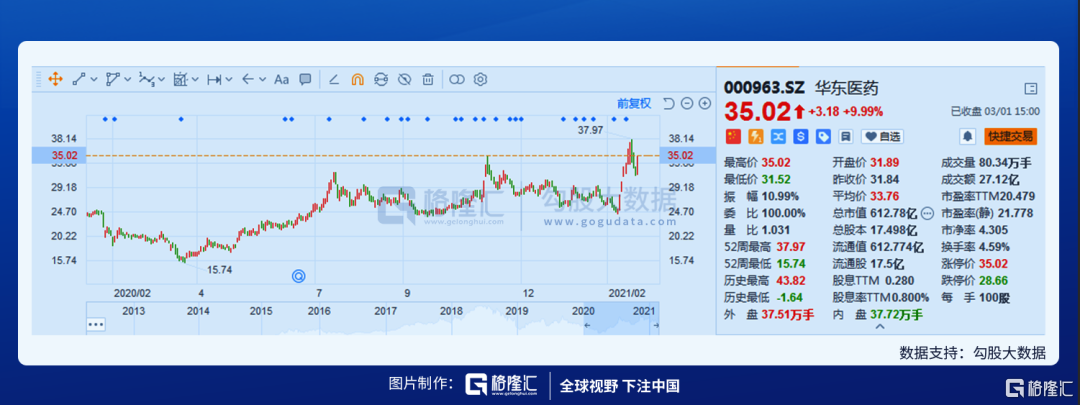Click the 2021/02 date label on chart axis

(x=626, y=293)
